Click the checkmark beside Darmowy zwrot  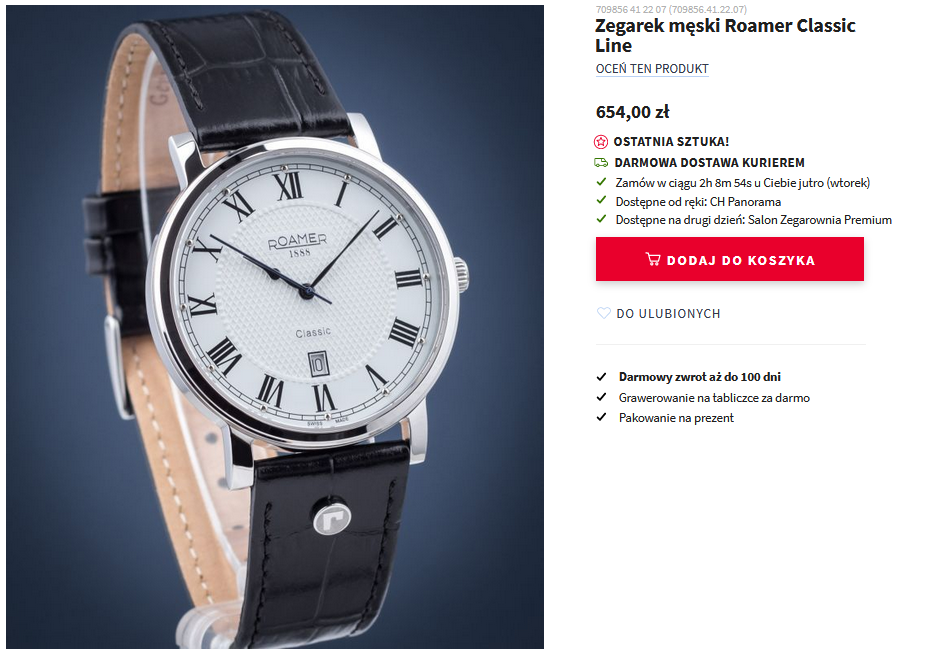[x=601, y=377]
